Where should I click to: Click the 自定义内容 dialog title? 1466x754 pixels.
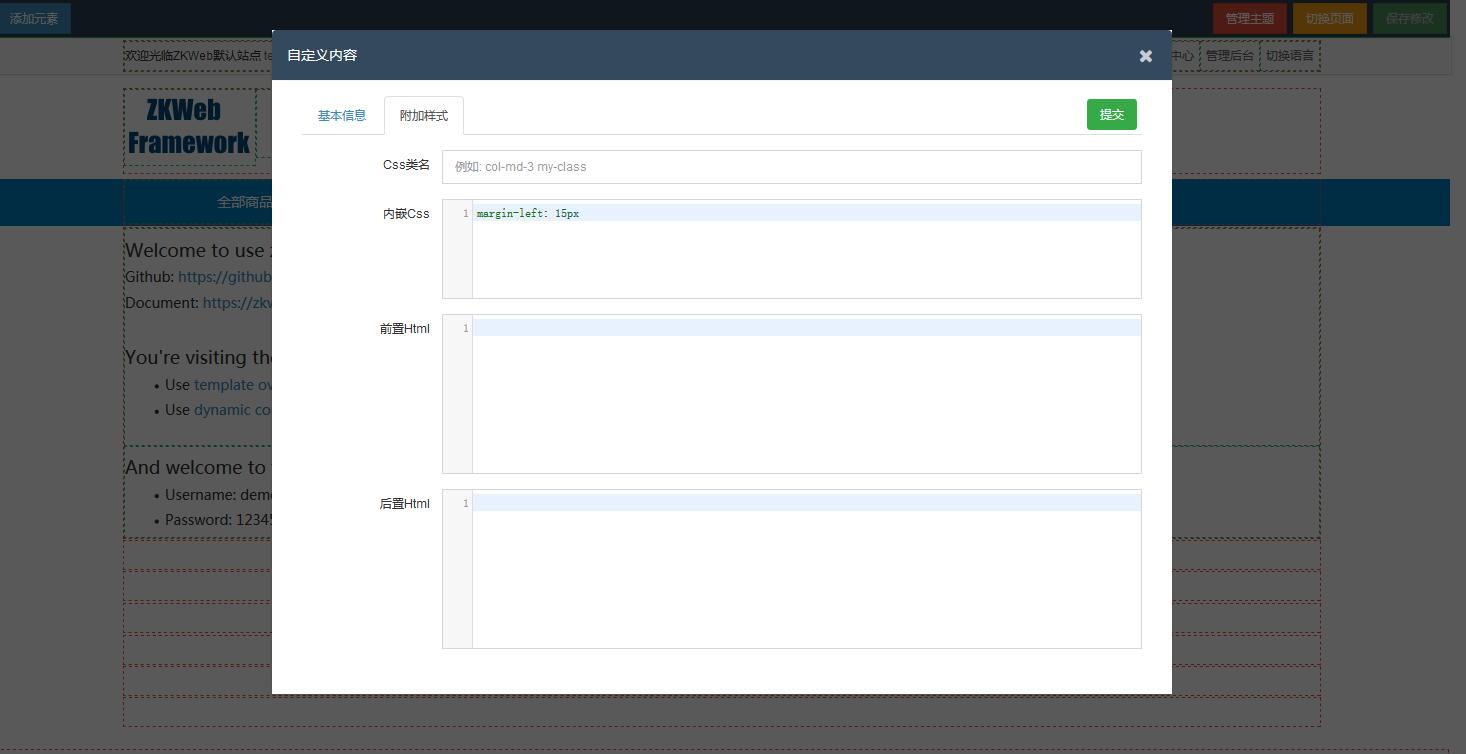click(x=322, y=55)
